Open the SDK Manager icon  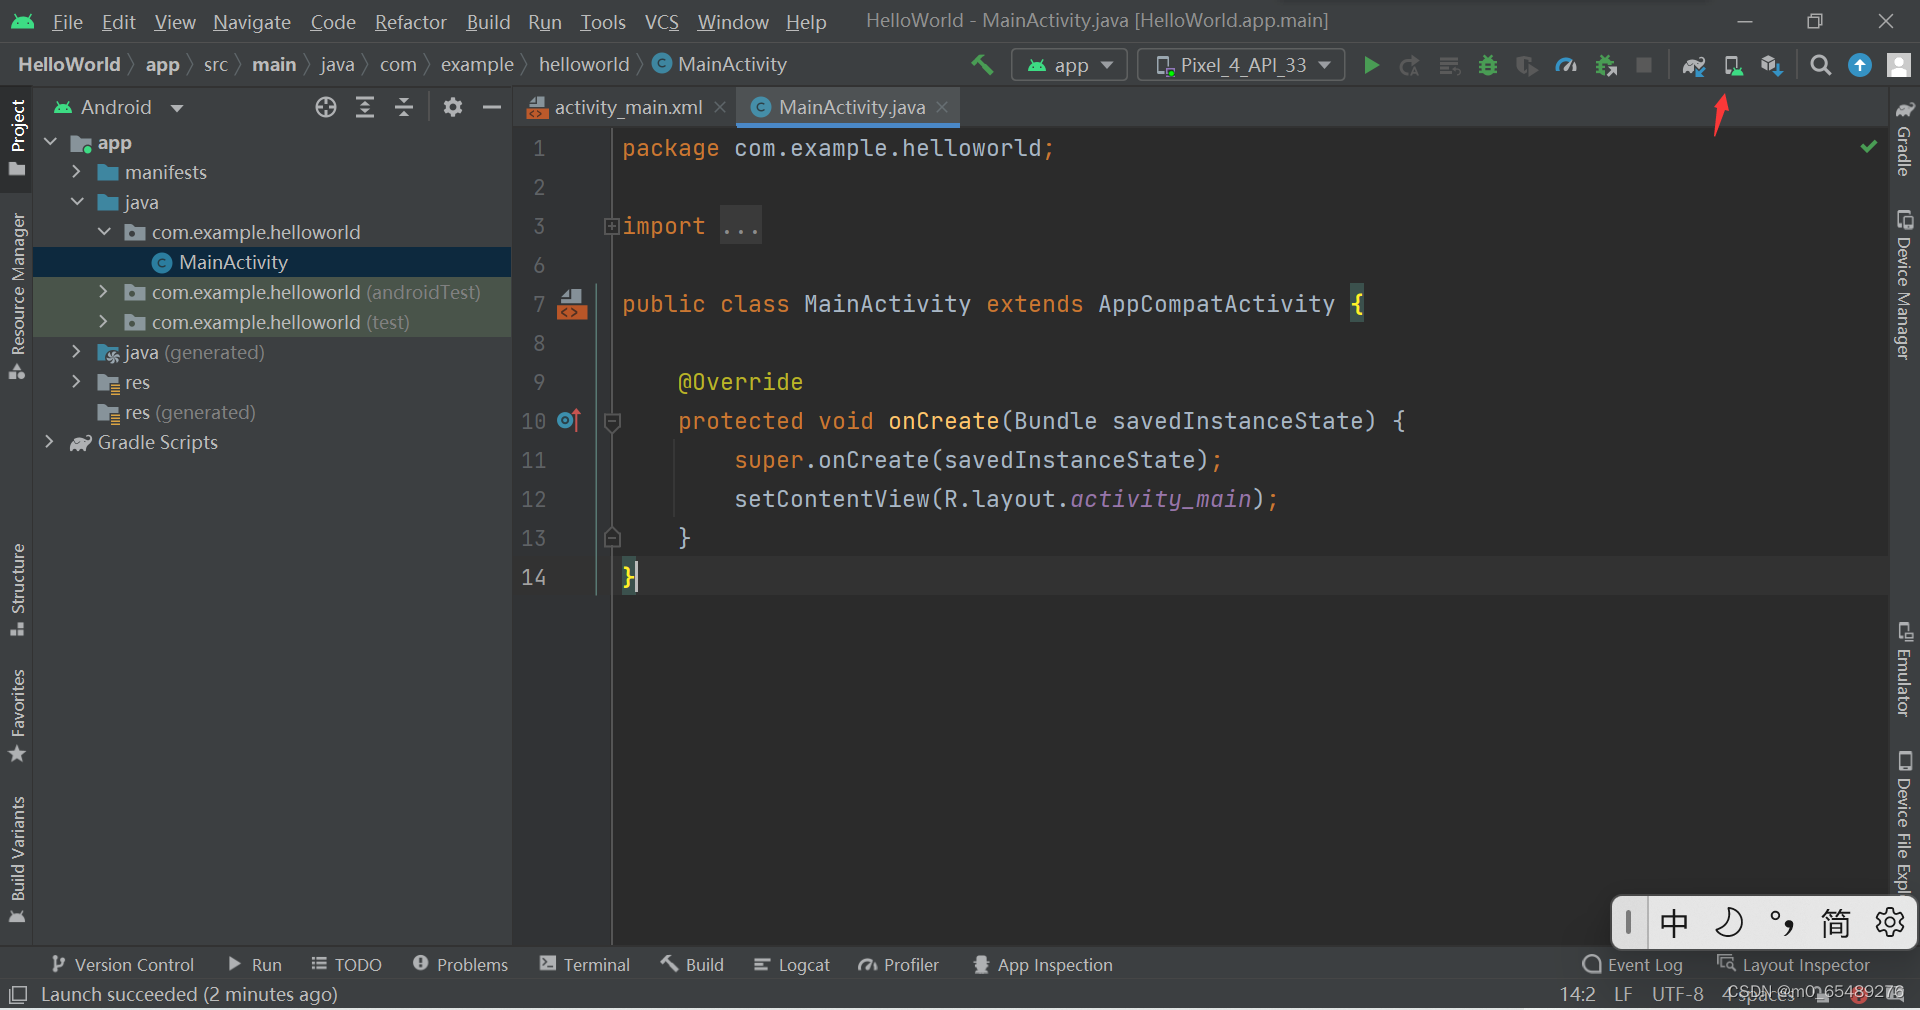pos(1772,65)
